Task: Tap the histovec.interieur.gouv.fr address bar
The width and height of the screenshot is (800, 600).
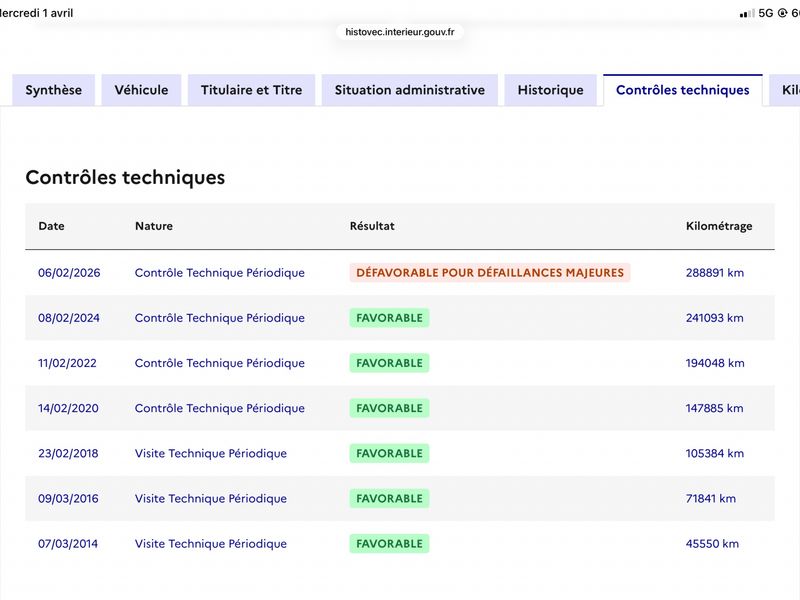Action: [x=399, y=32]
